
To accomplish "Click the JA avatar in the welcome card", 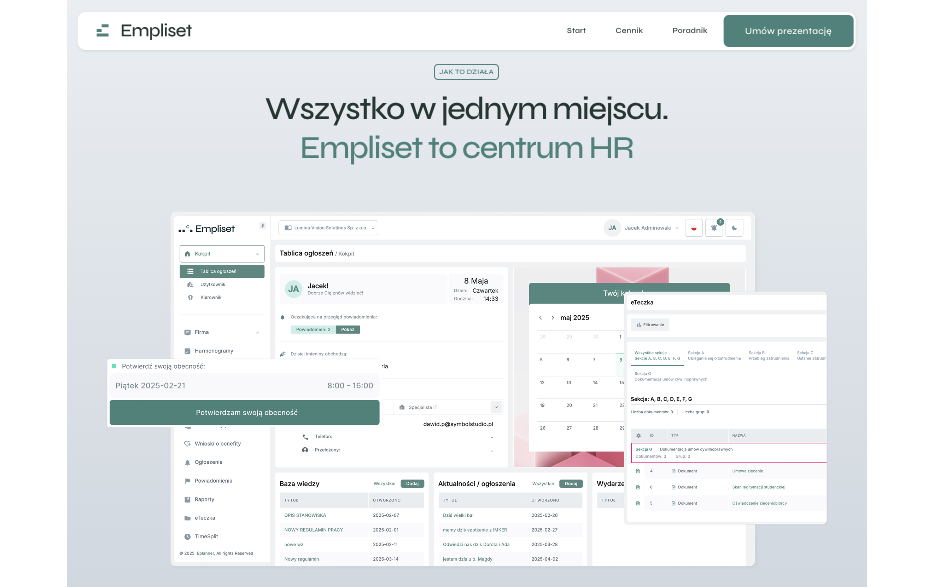I will click(x=294, y=289).
